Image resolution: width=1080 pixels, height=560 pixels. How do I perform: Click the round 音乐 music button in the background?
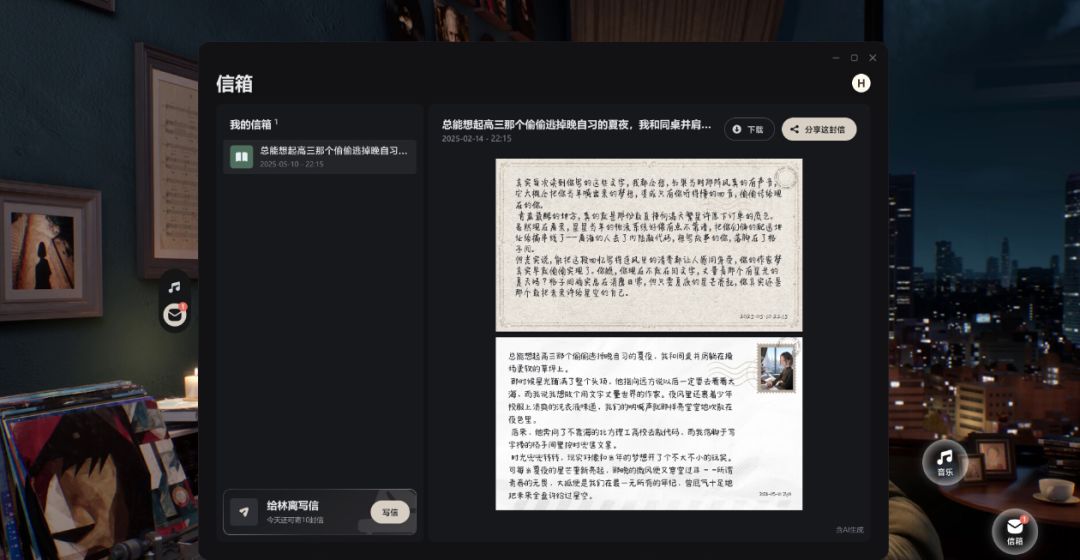[x=945, y=462]
